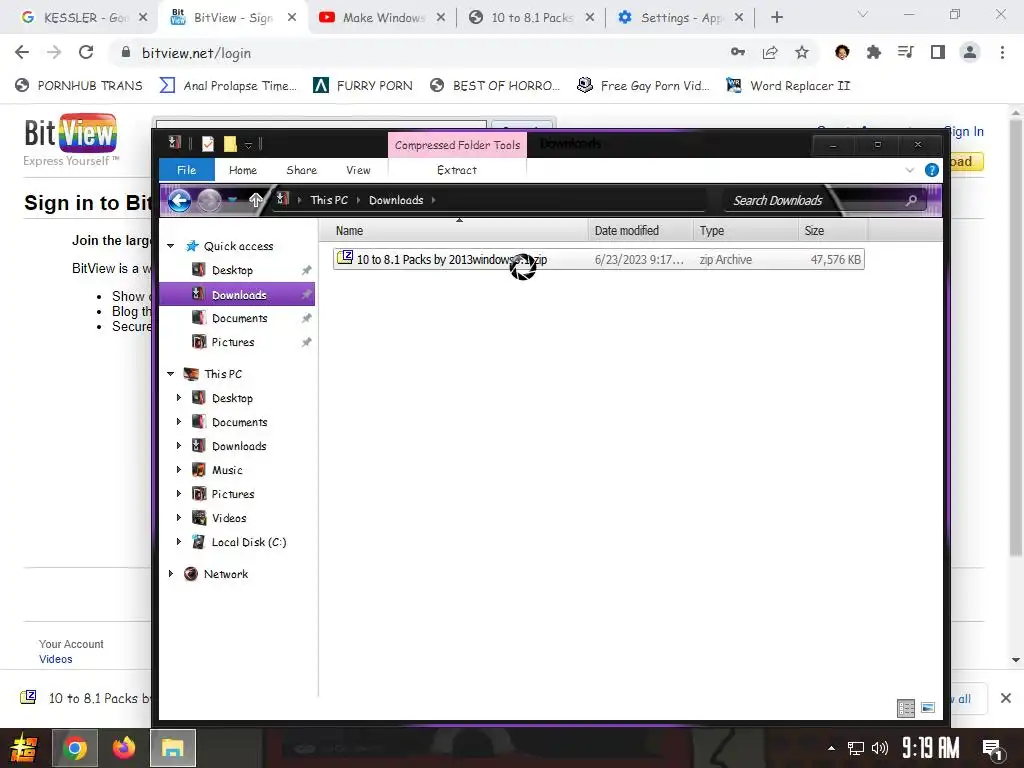The width and height of the screenshot is (1024, 768).
Task: Show hidden system tray icons
Action: (831, 748)
